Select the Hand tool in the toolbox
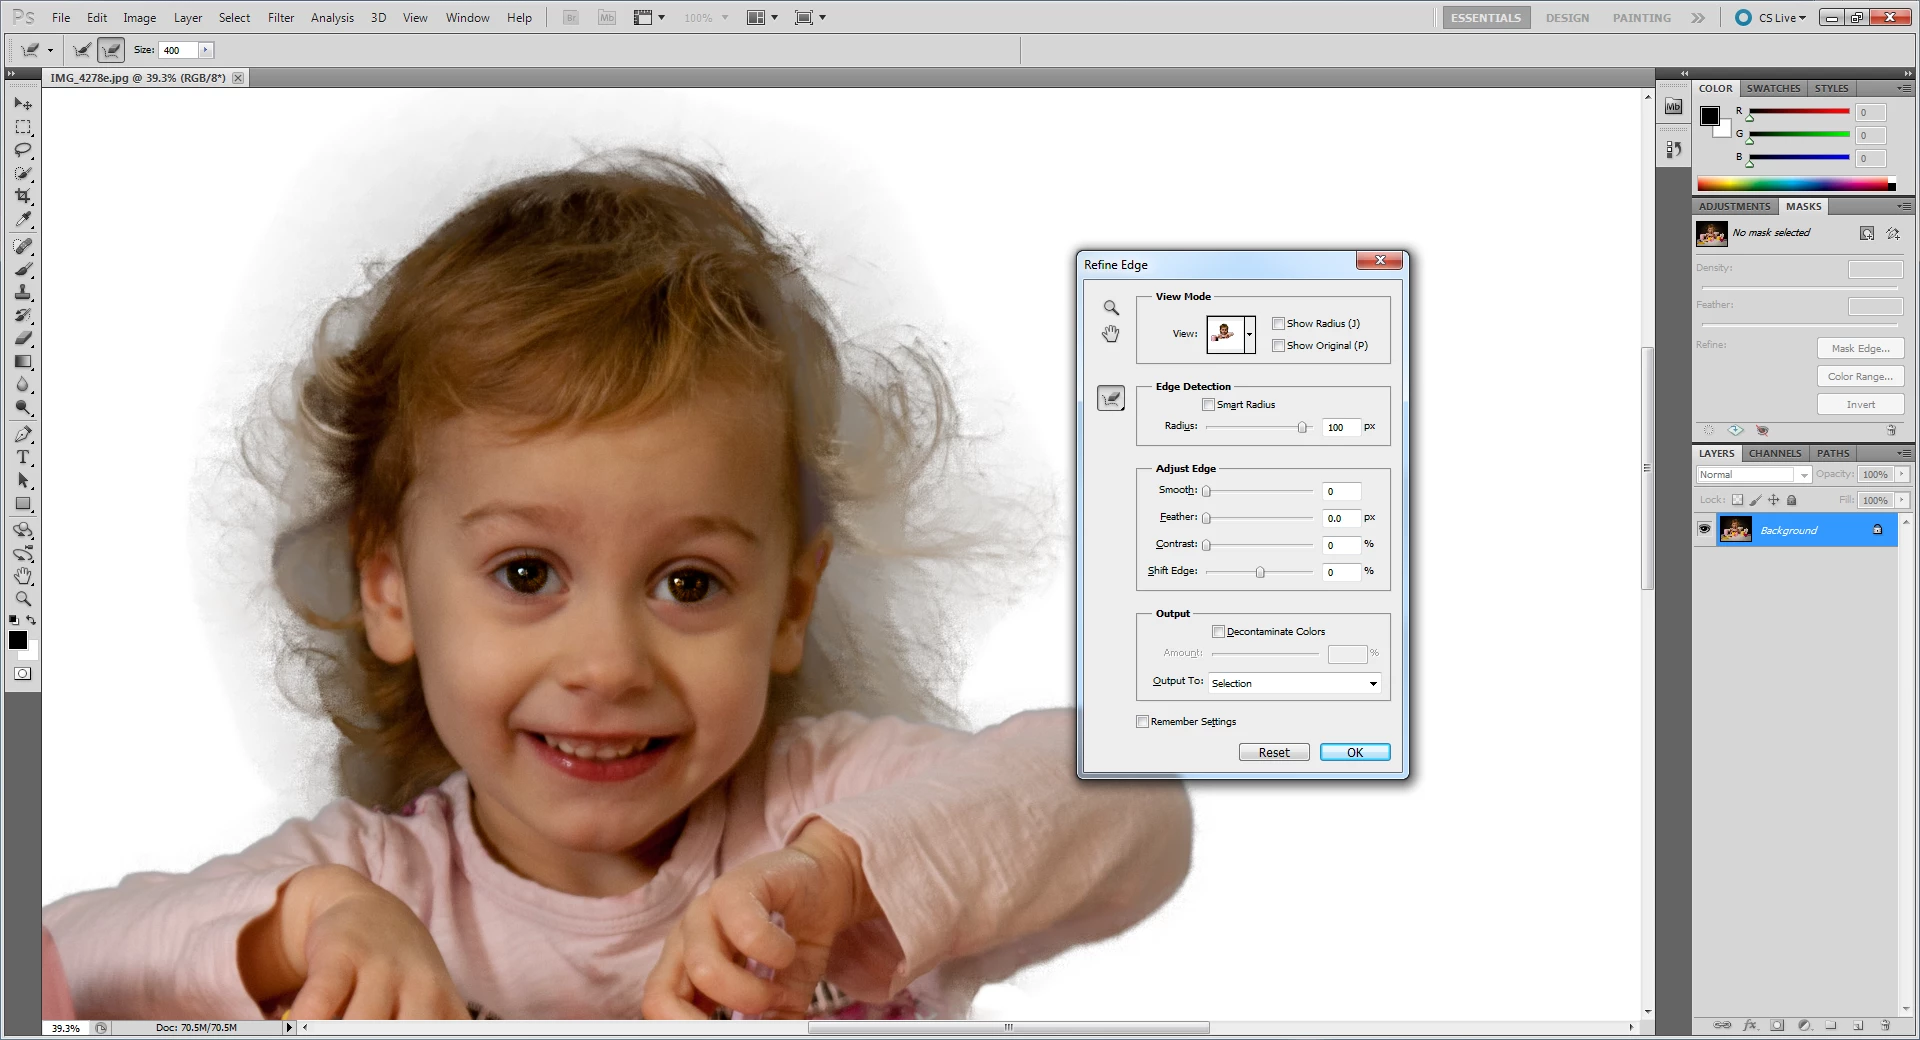The height and width of the screenshot is (1040, 1920). [x=23, y=576]
